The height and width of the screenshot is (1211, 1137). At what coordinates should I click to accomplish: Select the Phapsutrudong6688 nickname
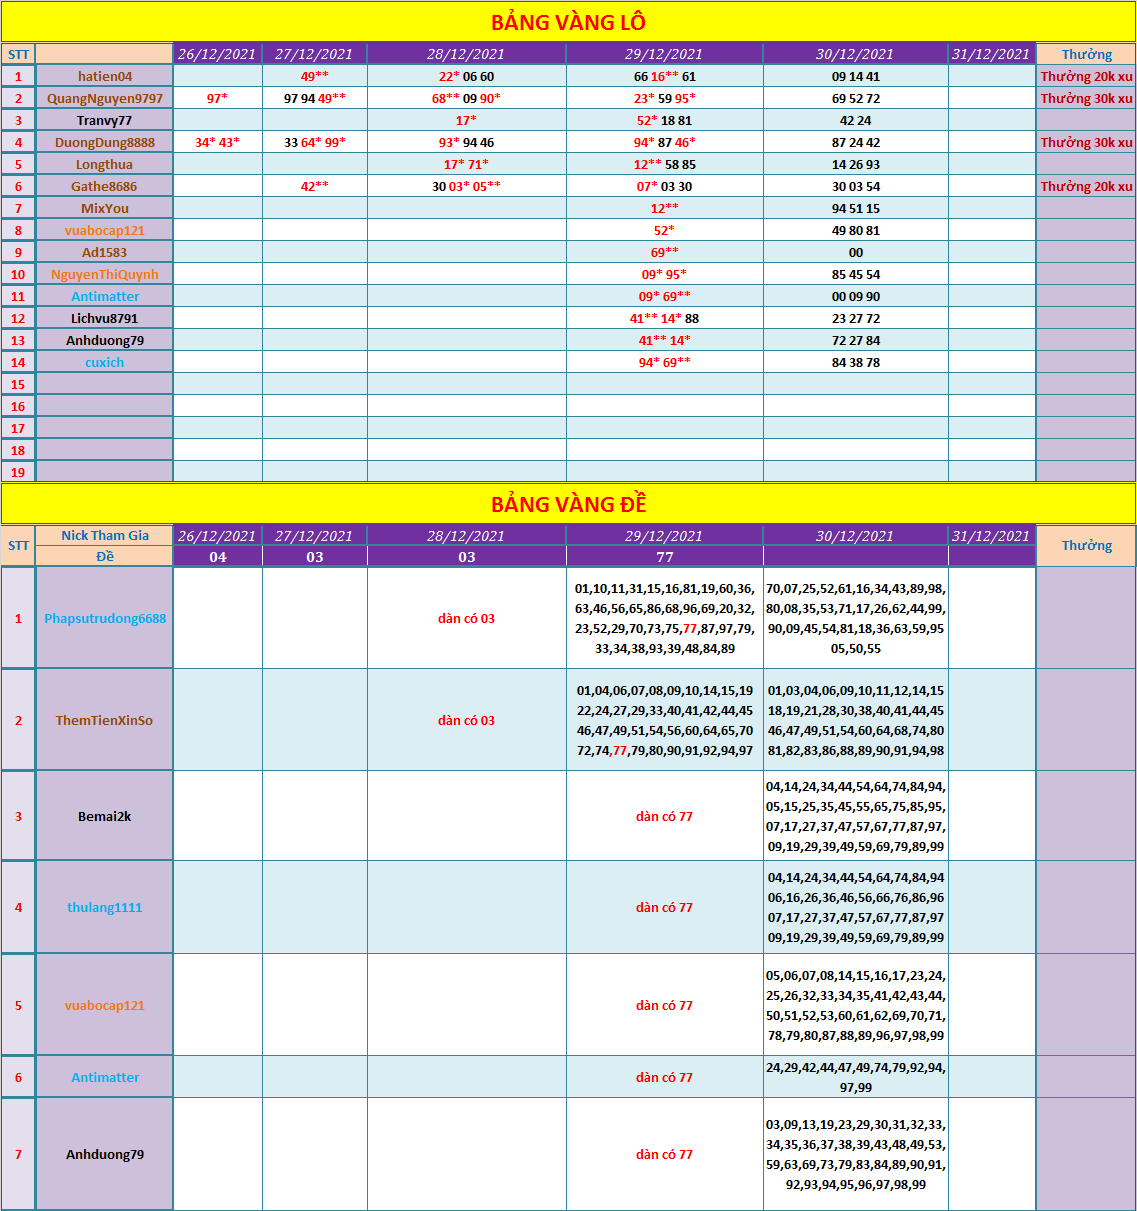(105, 618)
